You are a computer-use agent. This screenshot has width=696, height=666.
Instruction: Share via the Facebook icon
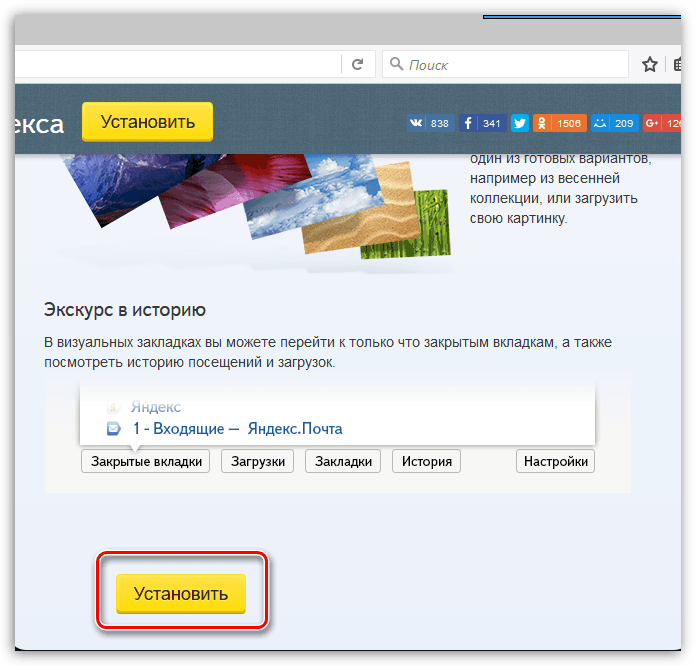pyautogui.click(x=468, y=123)
